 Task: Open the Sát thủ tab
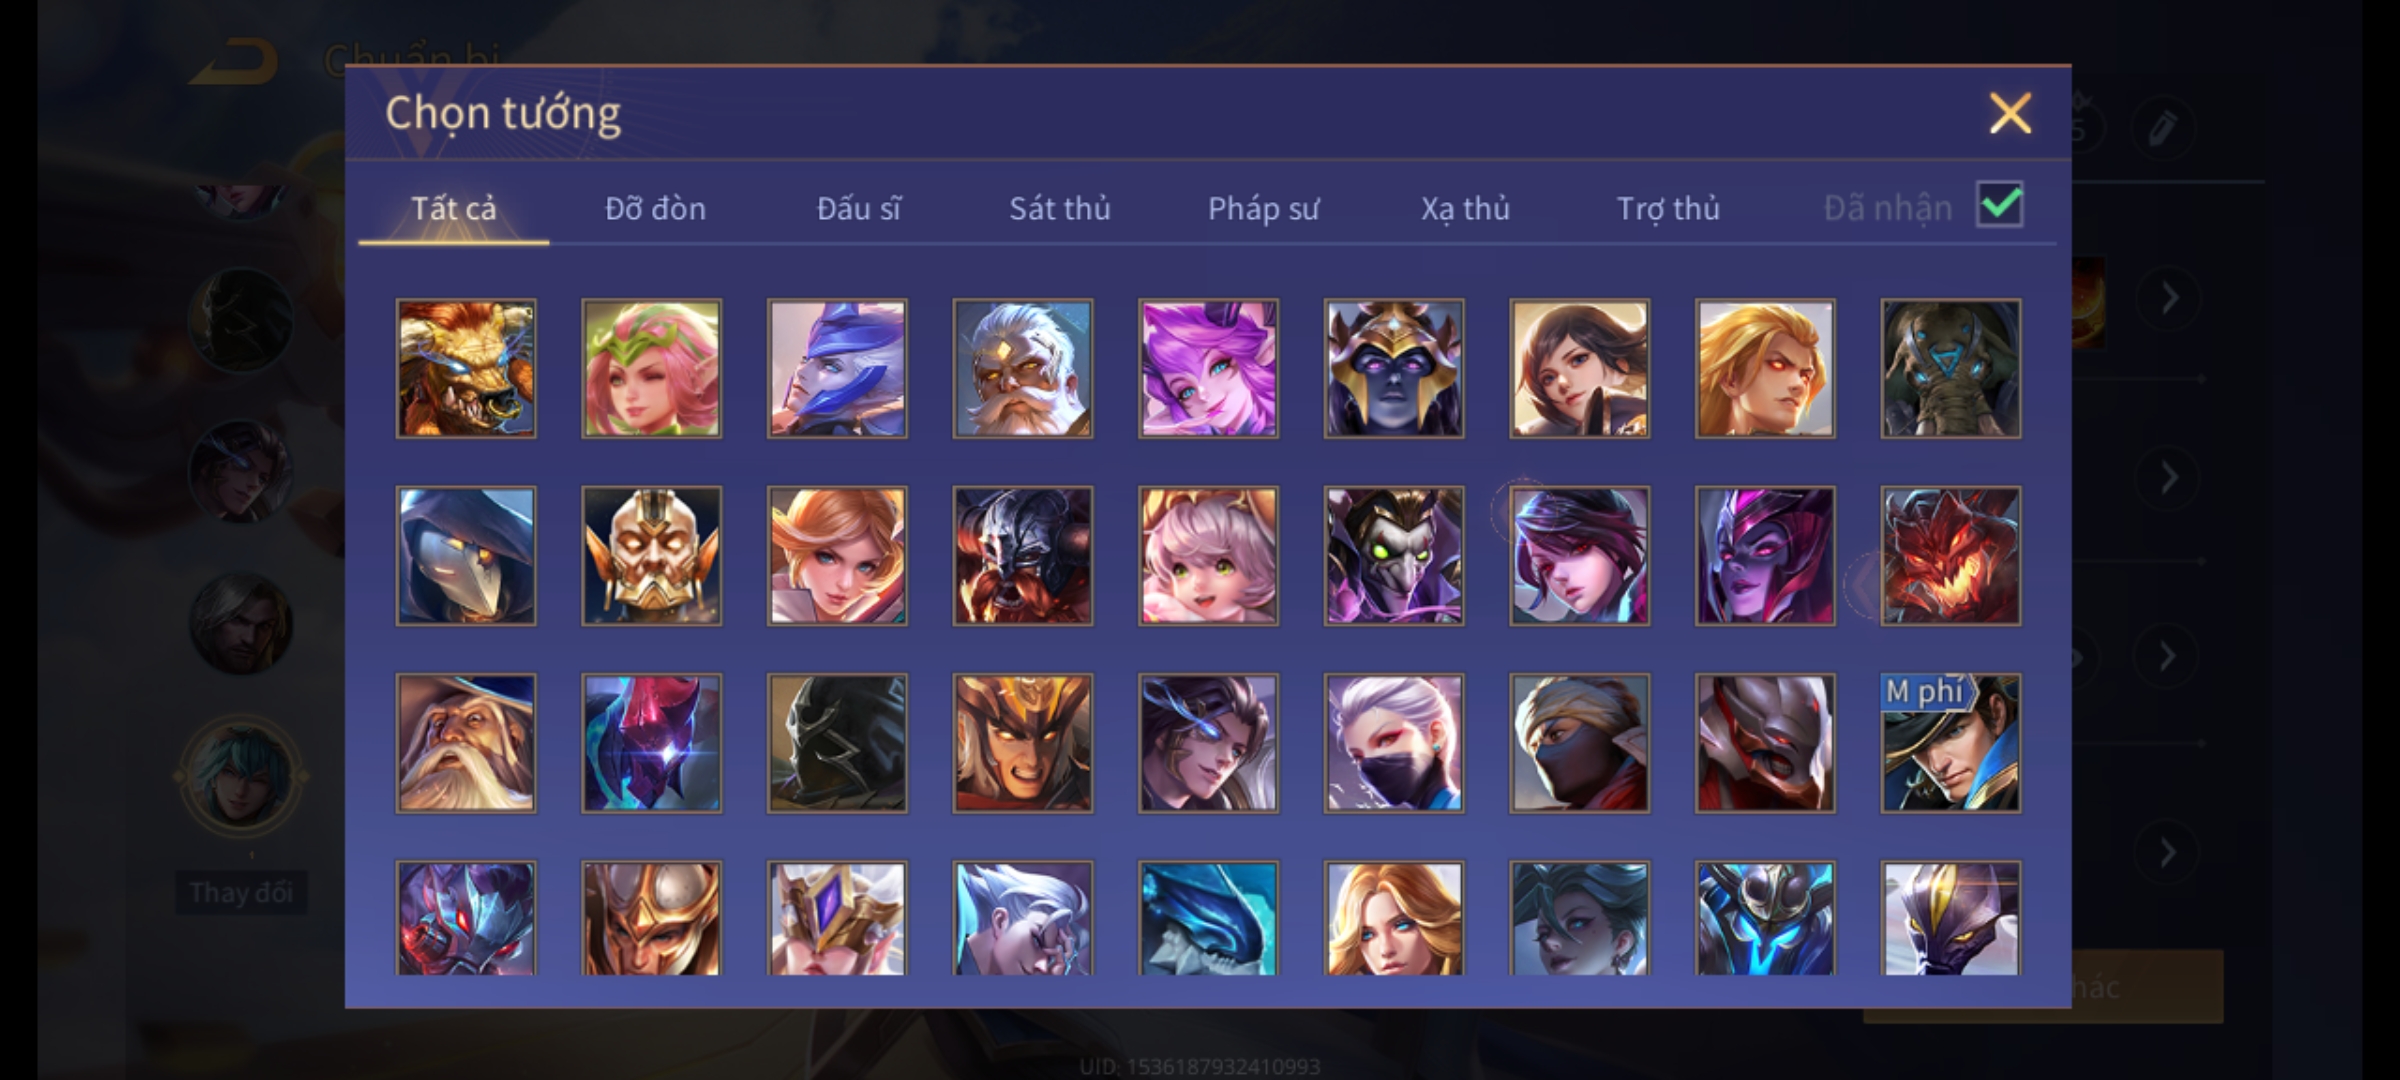point(1059,208)
